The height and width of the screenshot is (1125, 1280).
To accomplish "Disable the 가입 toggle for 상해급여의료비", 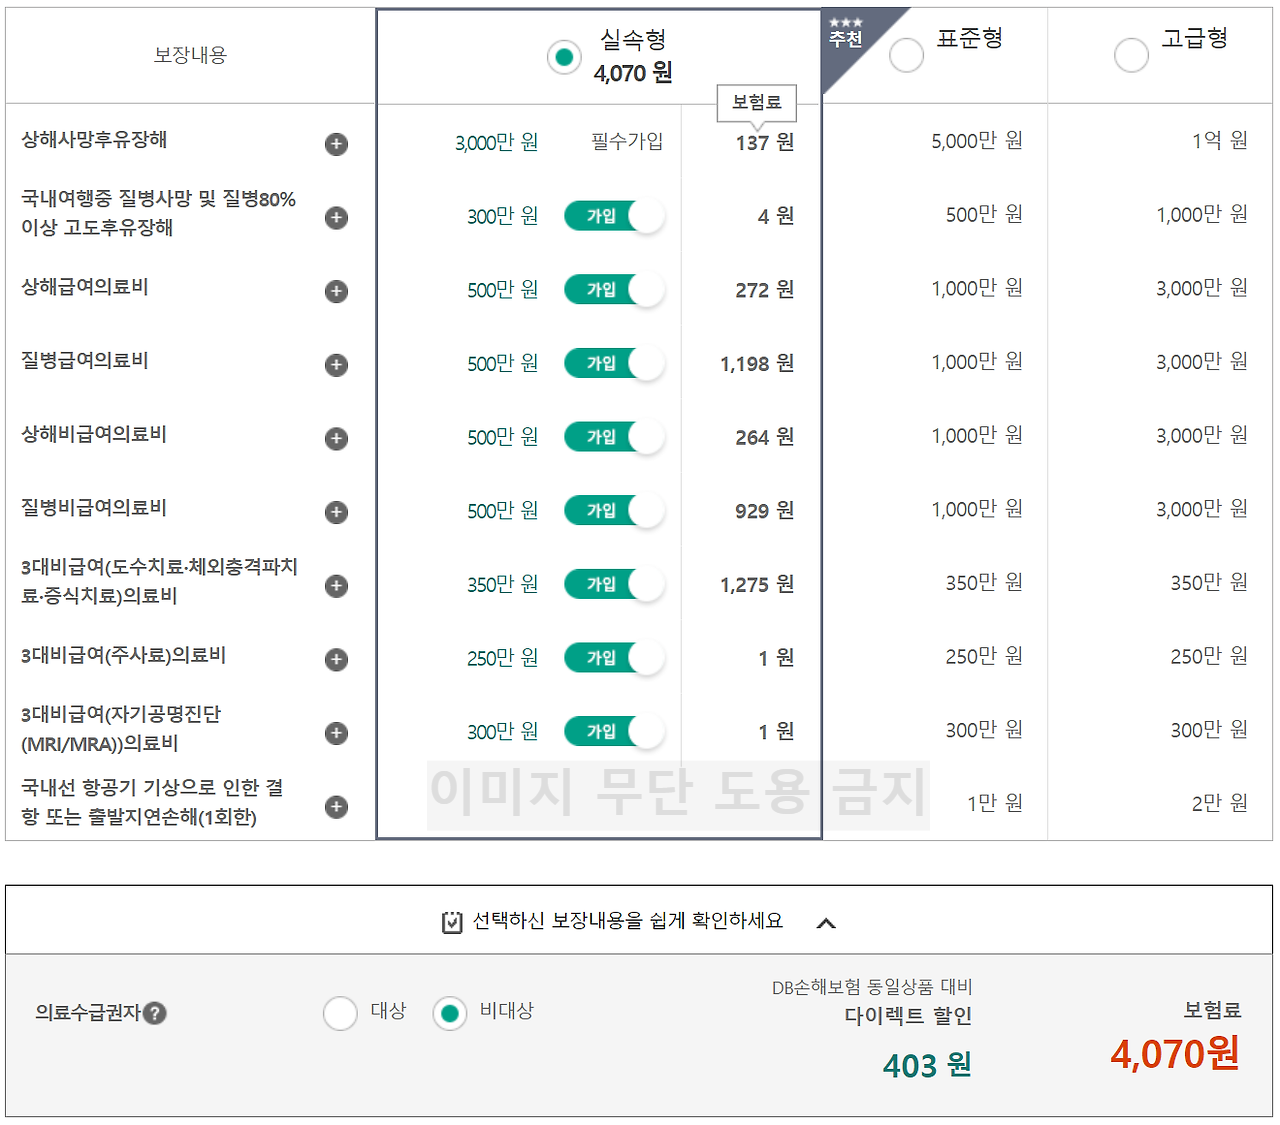I will click(x=614, y=289).
